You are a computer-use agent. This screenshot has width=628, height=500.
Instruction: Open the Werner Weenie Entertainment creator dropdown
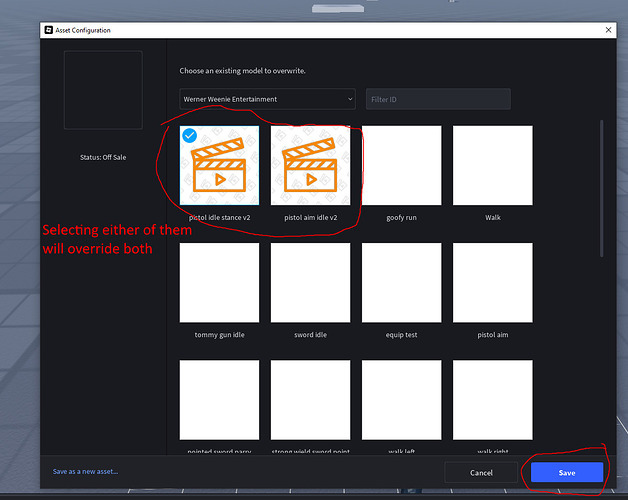(x=267, y=99)
